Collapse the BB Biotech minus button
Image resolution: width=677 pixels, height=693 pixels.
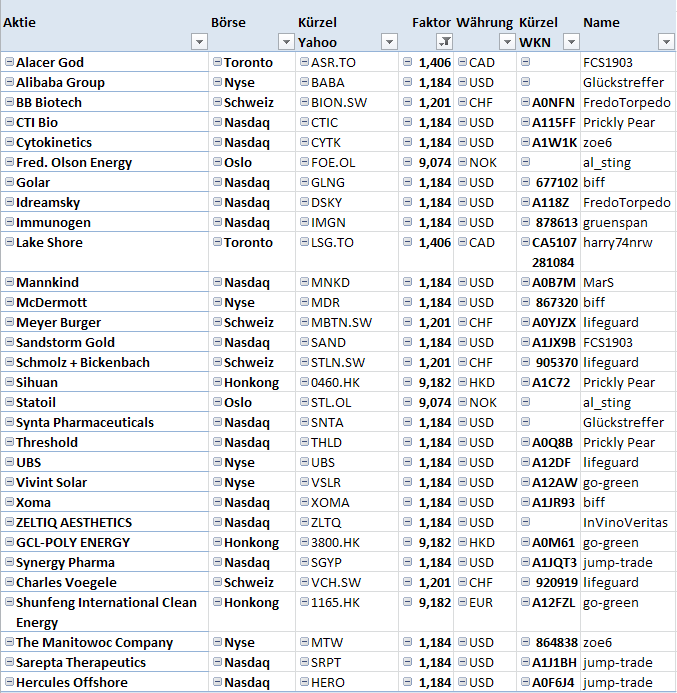9,102
